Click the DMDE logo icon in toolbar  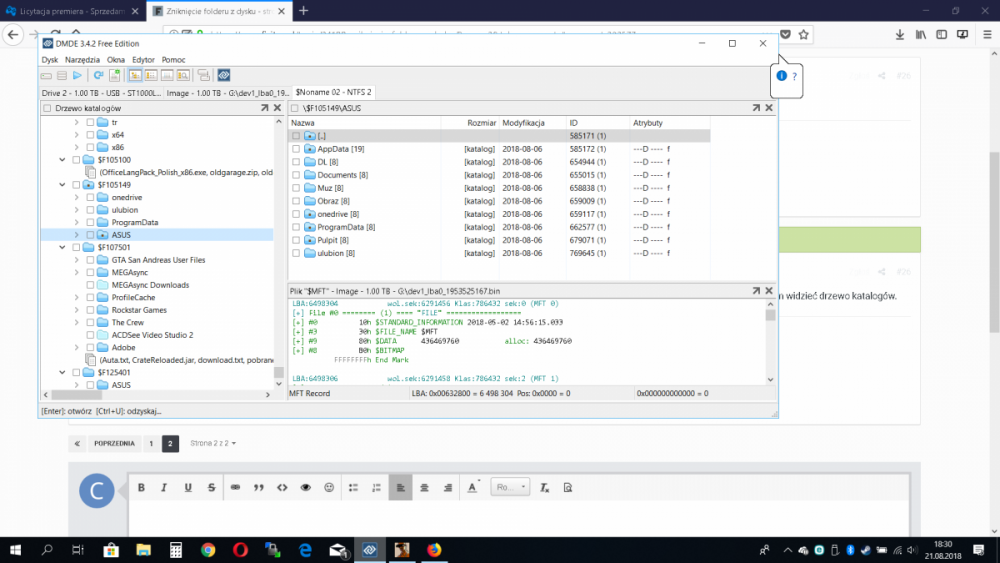point(224,75)
